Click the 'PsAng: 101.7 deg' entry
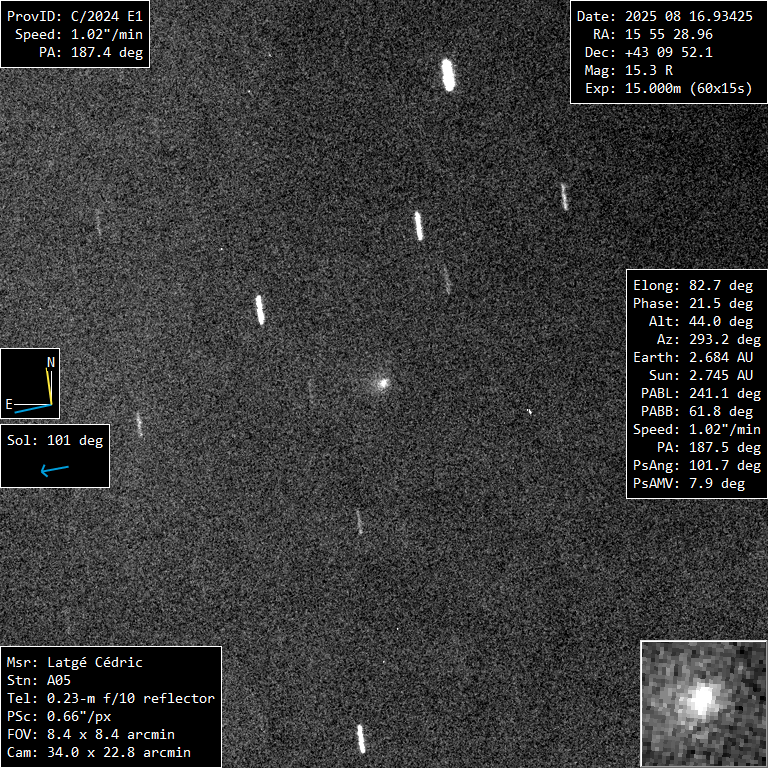The image size is (768, 768). point(697,465)
